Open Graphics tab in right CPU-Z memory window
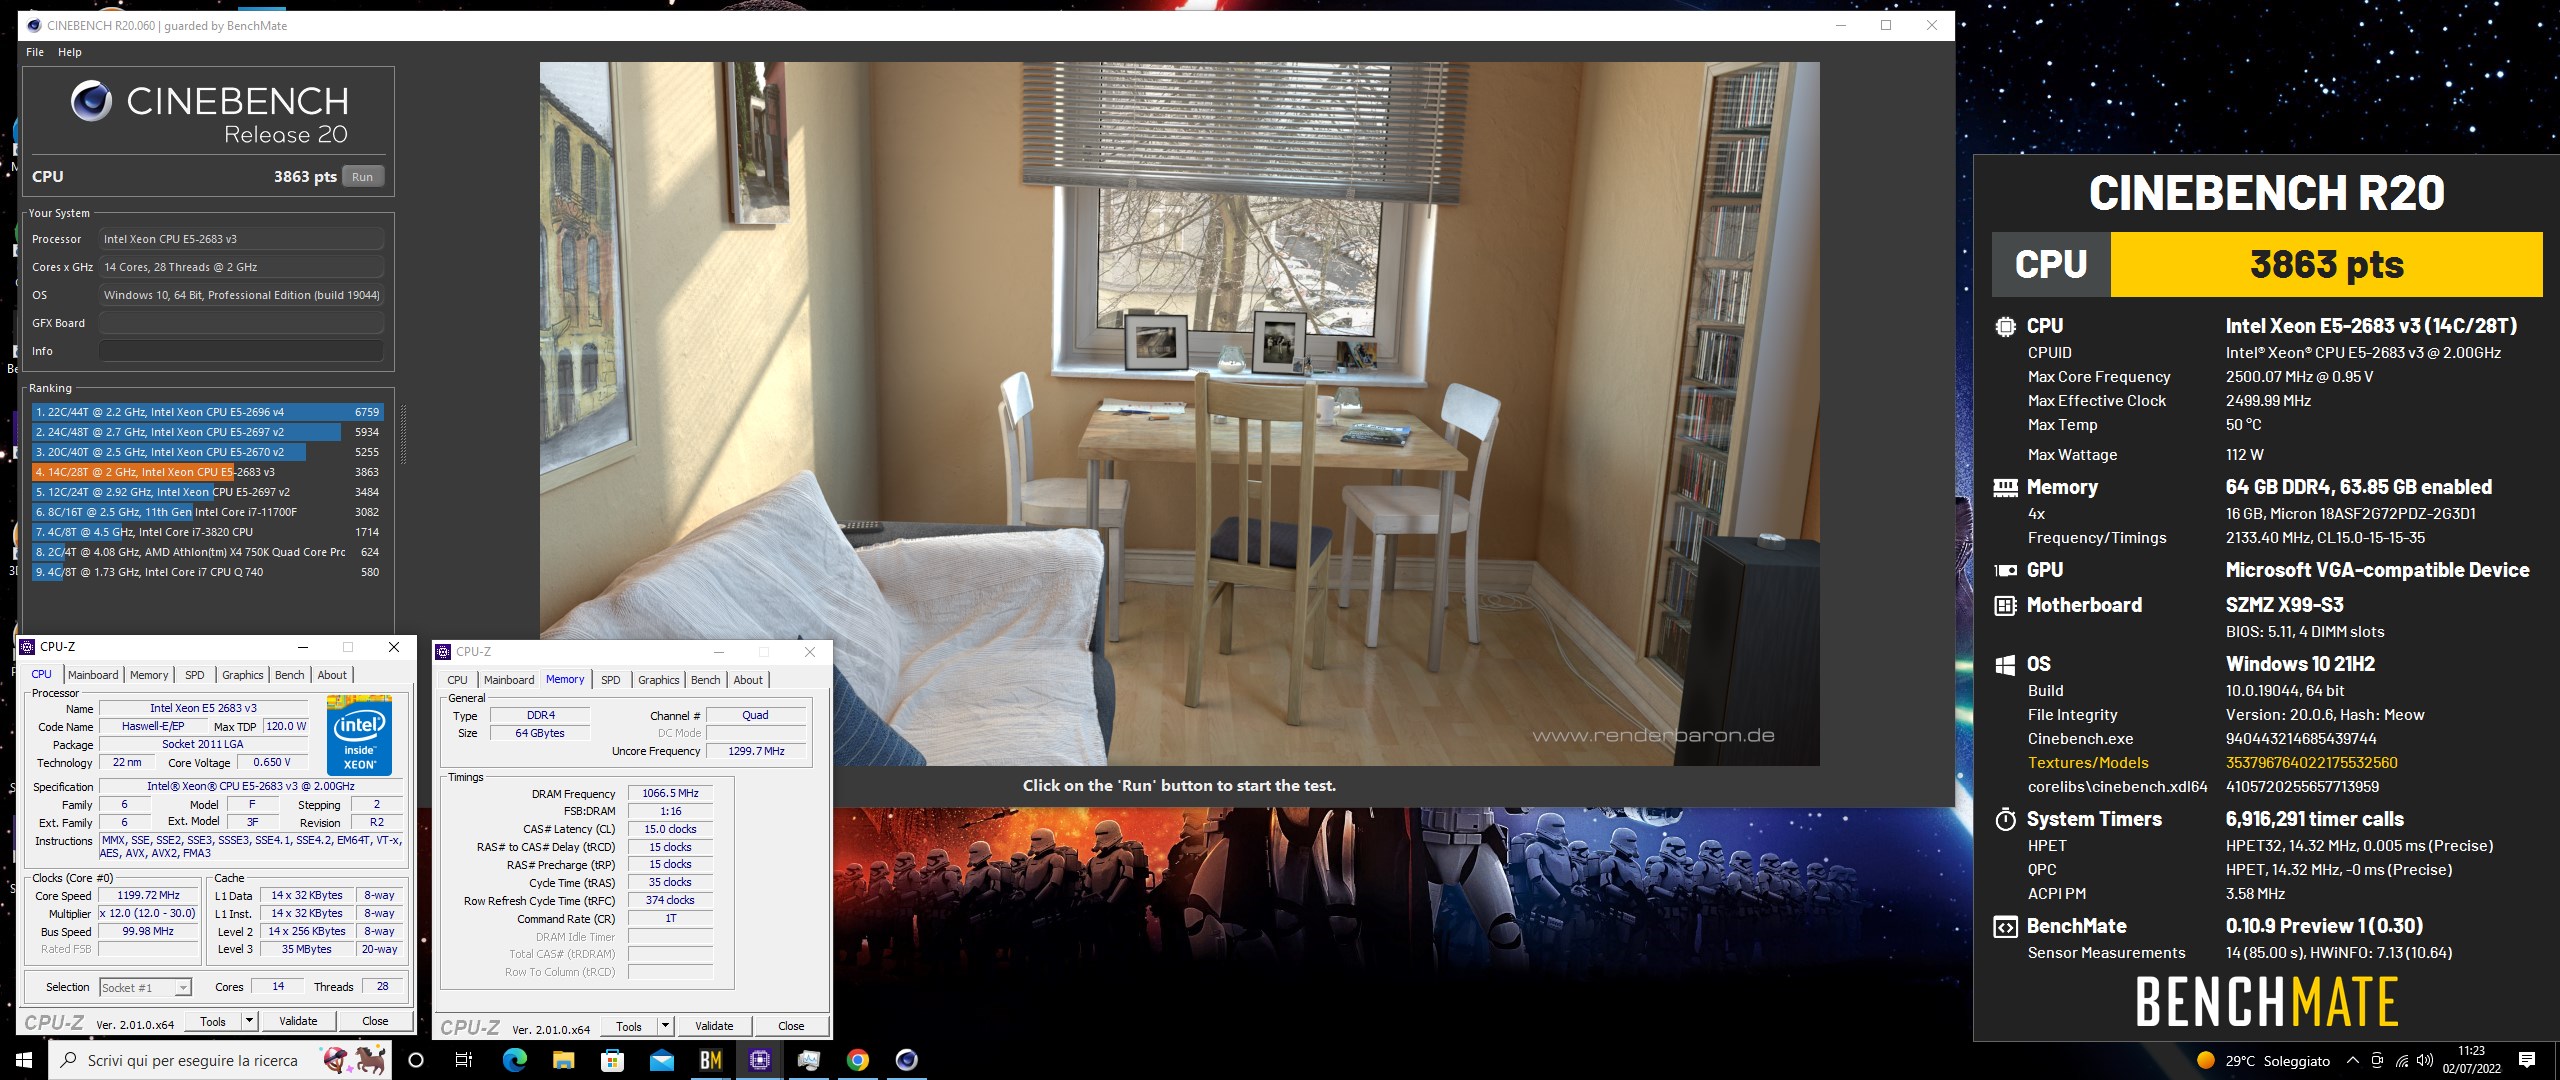Image resolution: width=2560 pixels, height=1080 pixels. pos(659,680)
